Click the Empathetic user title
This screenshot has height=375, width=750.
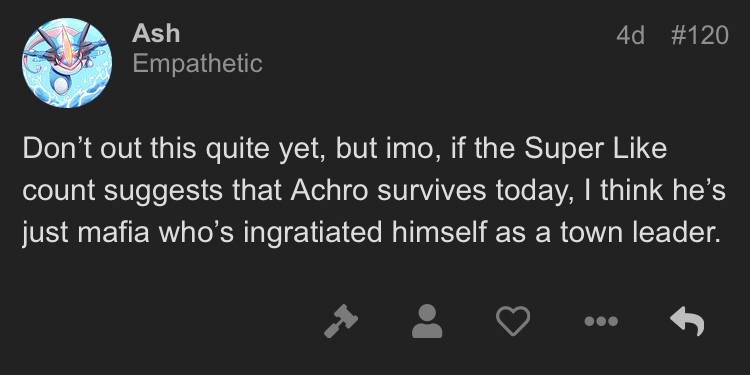tap(198, 64)
